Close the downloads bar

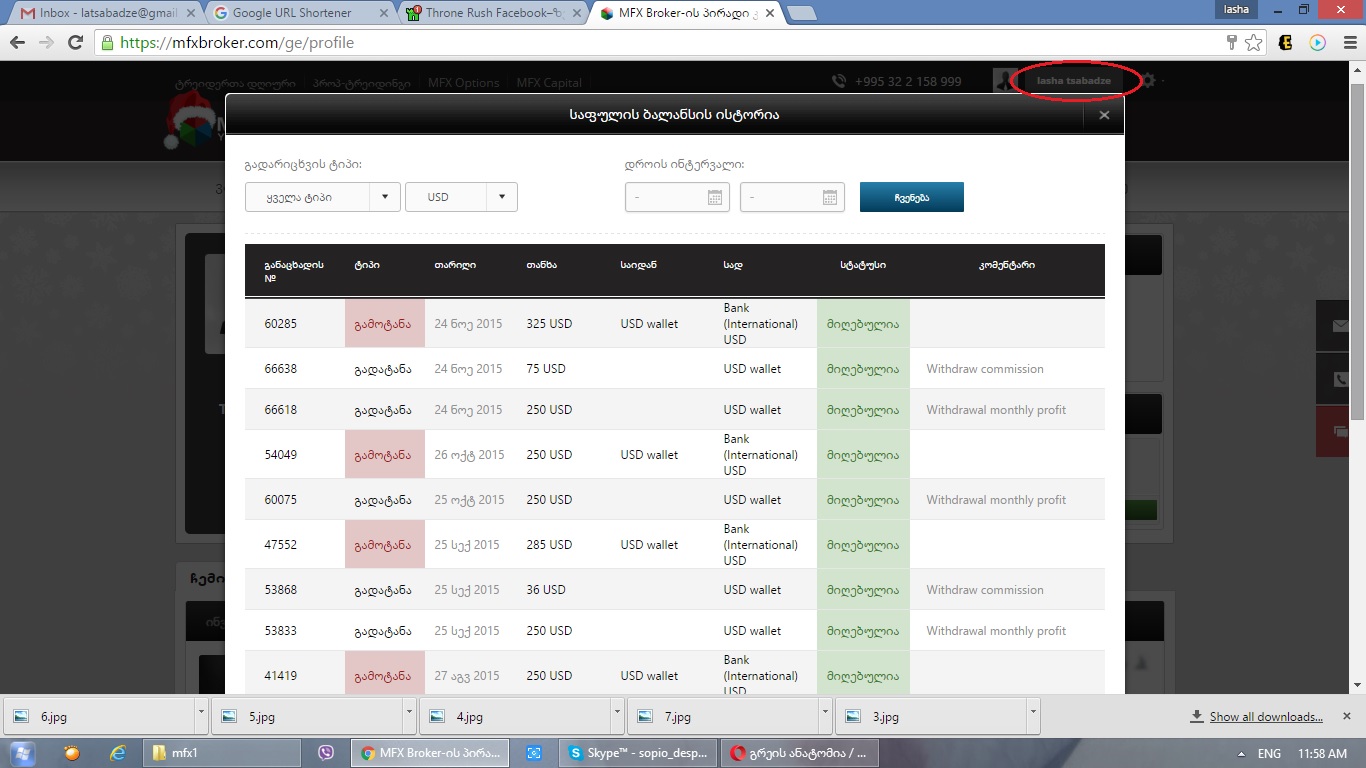pos(1346,717)
